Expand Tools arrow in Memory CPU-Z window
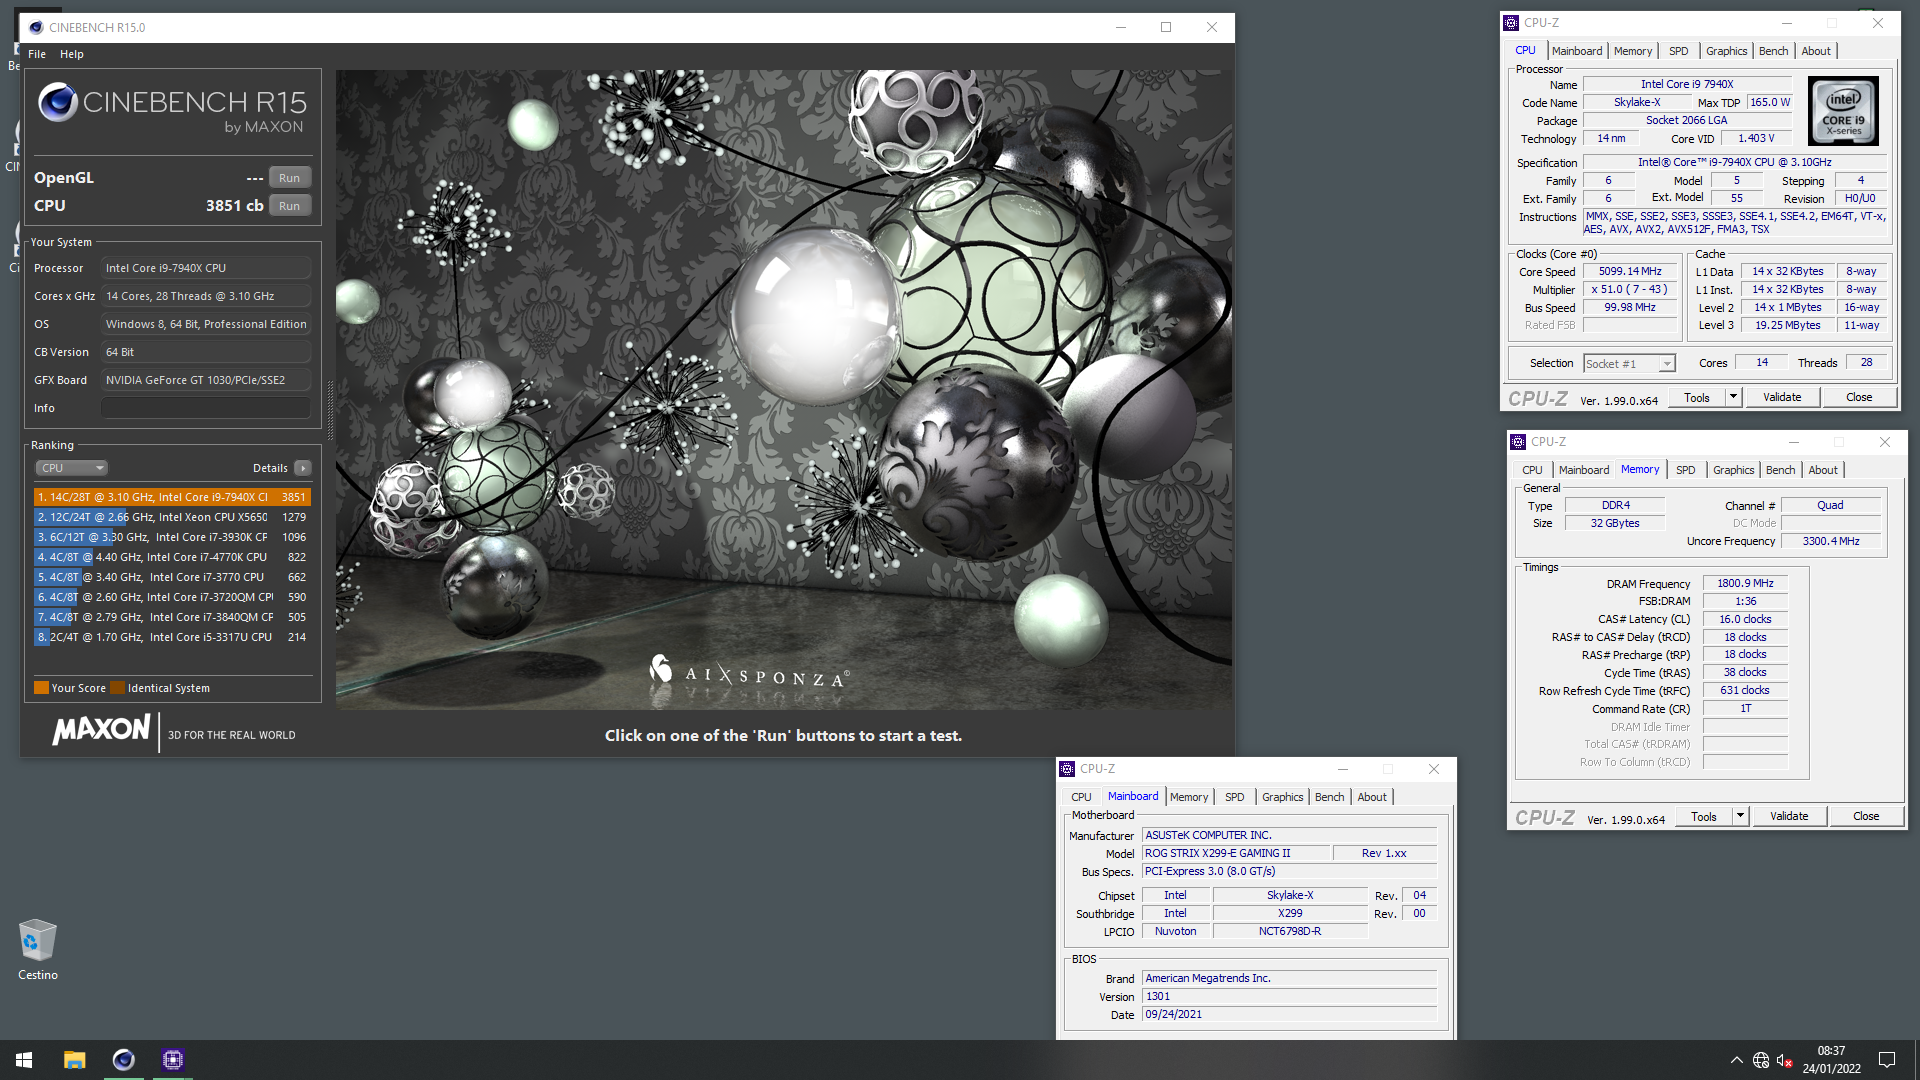The height and width of the screenshot is (1080, 1920). pyautogui.click(x=1740, y=817)
